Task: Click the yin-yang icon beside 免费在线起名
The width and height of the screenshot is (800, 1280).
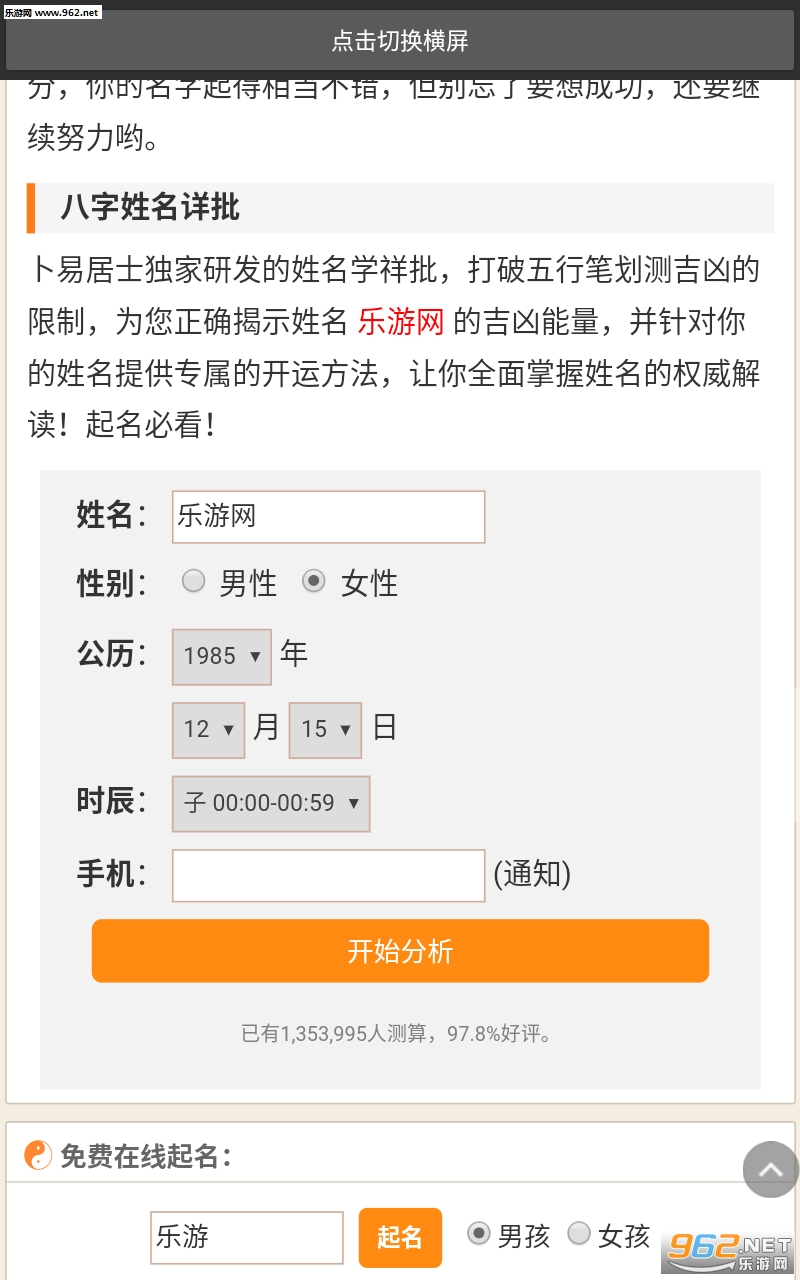Action: coord(38,1156)
